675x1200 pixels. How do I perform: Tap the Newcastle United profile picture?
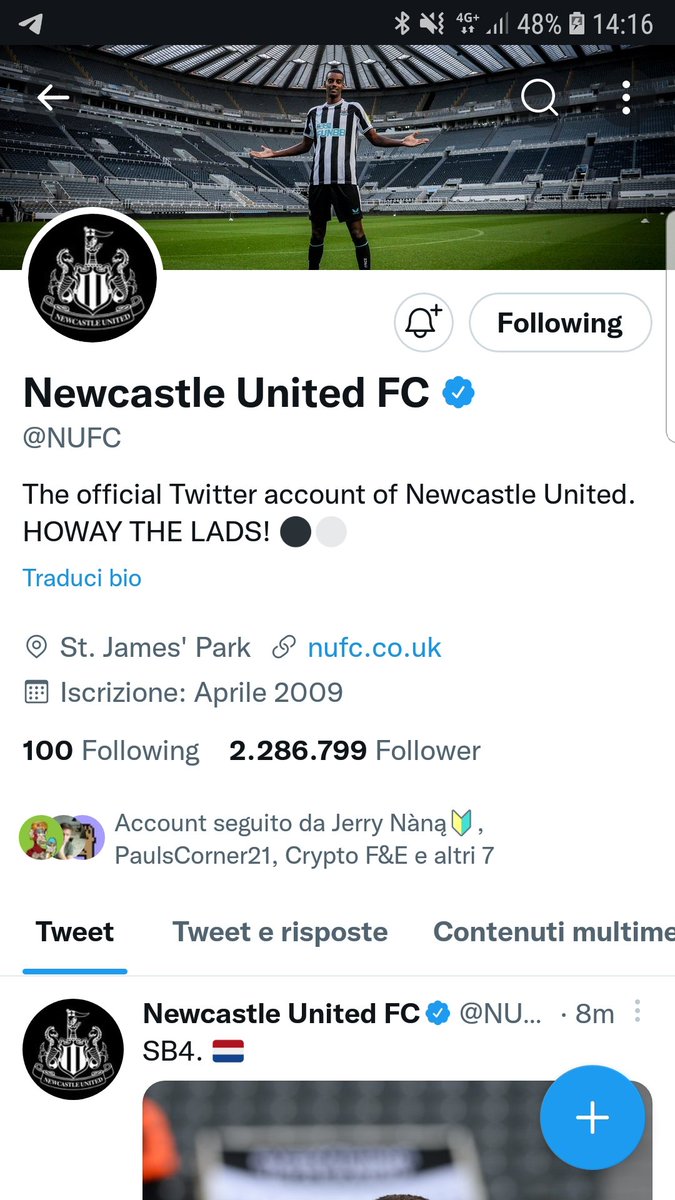92,279
